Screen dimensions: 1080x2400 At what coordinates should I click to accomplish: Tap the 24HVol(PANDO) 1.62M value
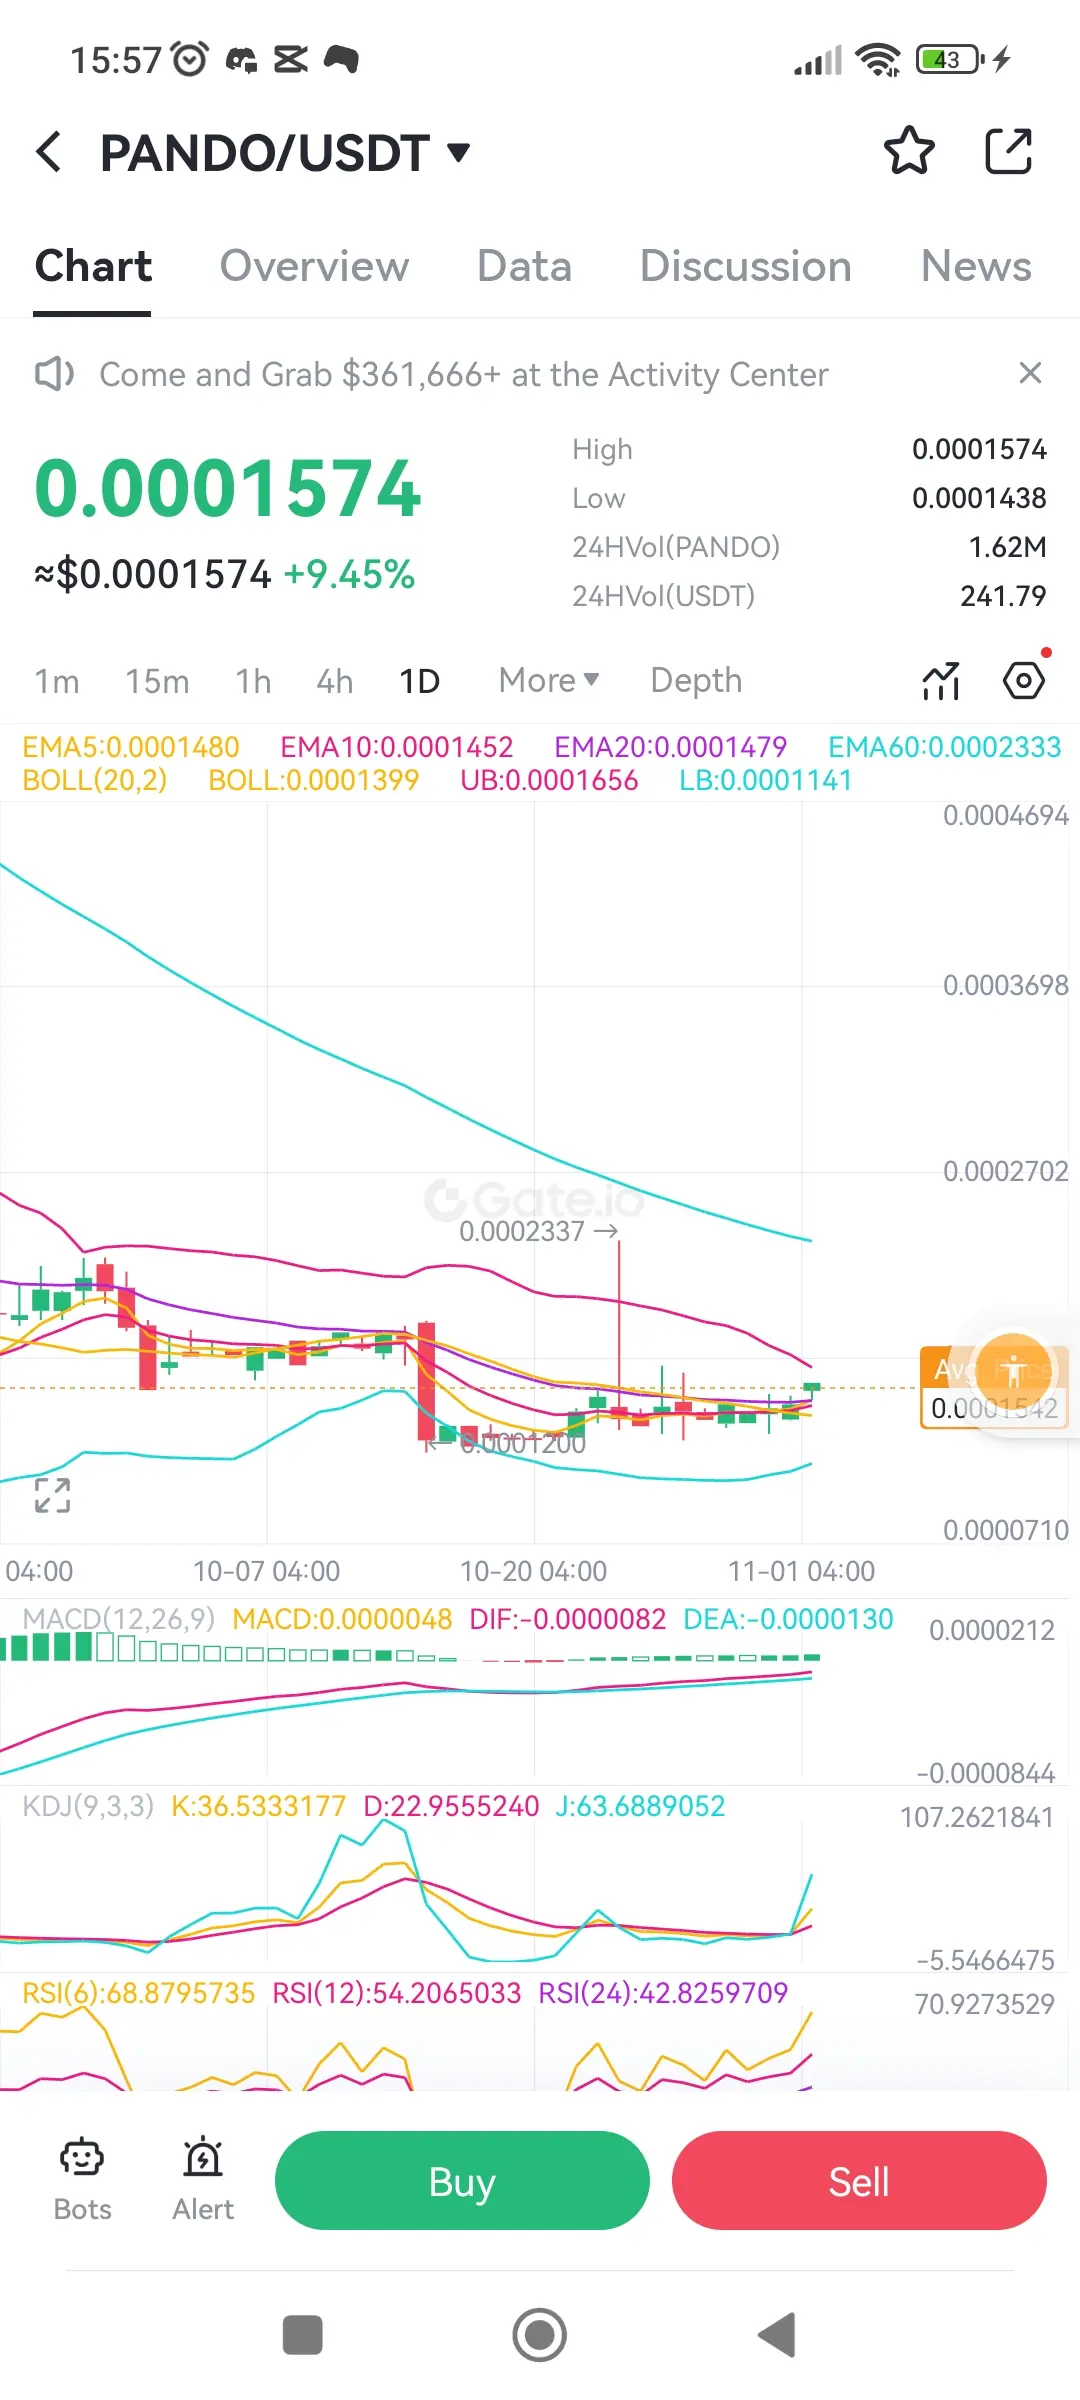coord(1007,547)
